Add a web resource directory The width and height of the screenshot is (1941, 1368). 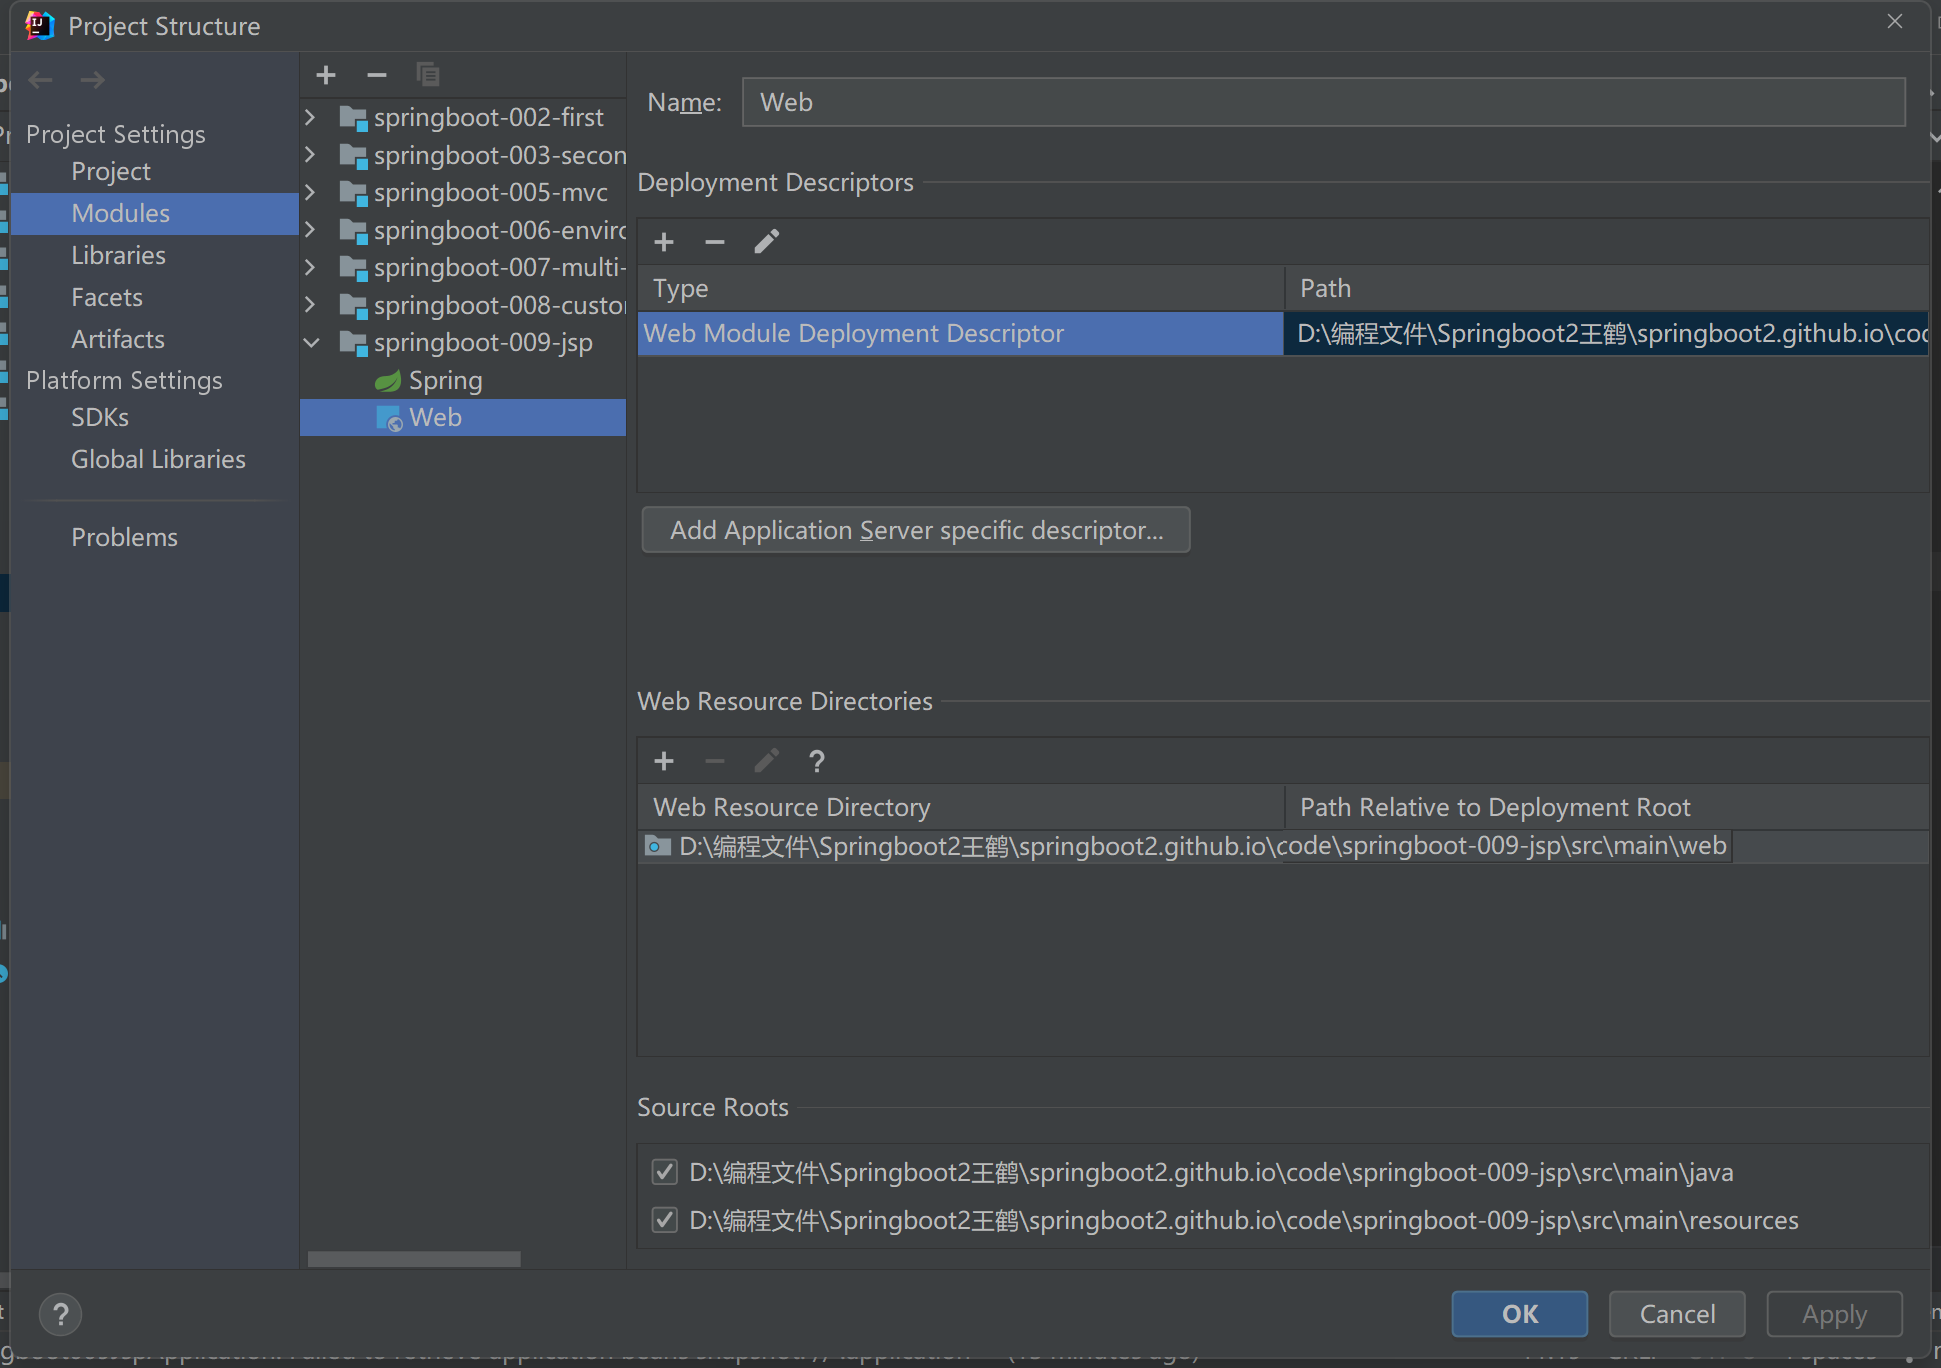coord(664,761)
